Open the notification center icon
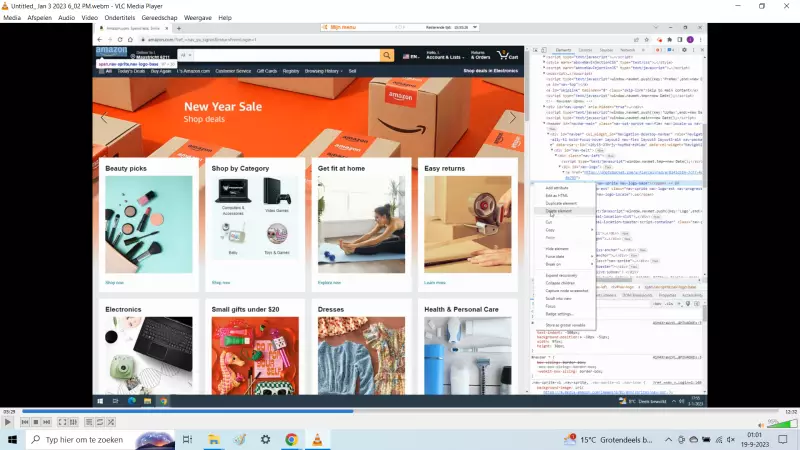The height and width of the screenshot is (450, 800). (x=783, y=439)
